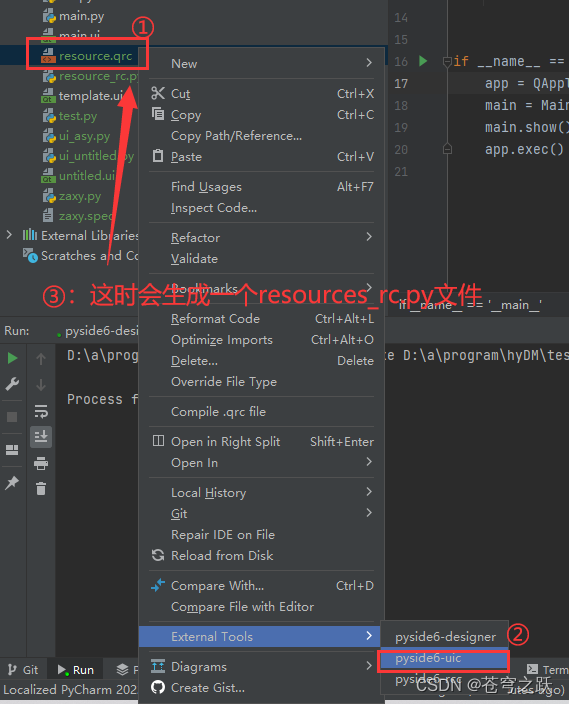Stop the process with the square icon
Viewport: 569px width, 704px height.
[x=12, y=417]
